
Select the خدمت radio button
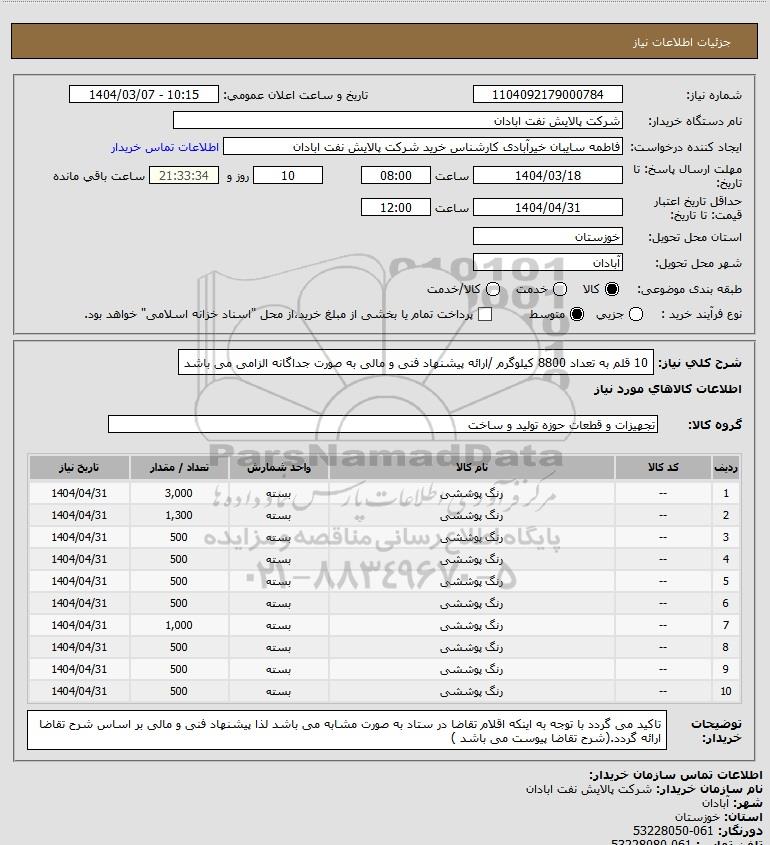point(560,289)
